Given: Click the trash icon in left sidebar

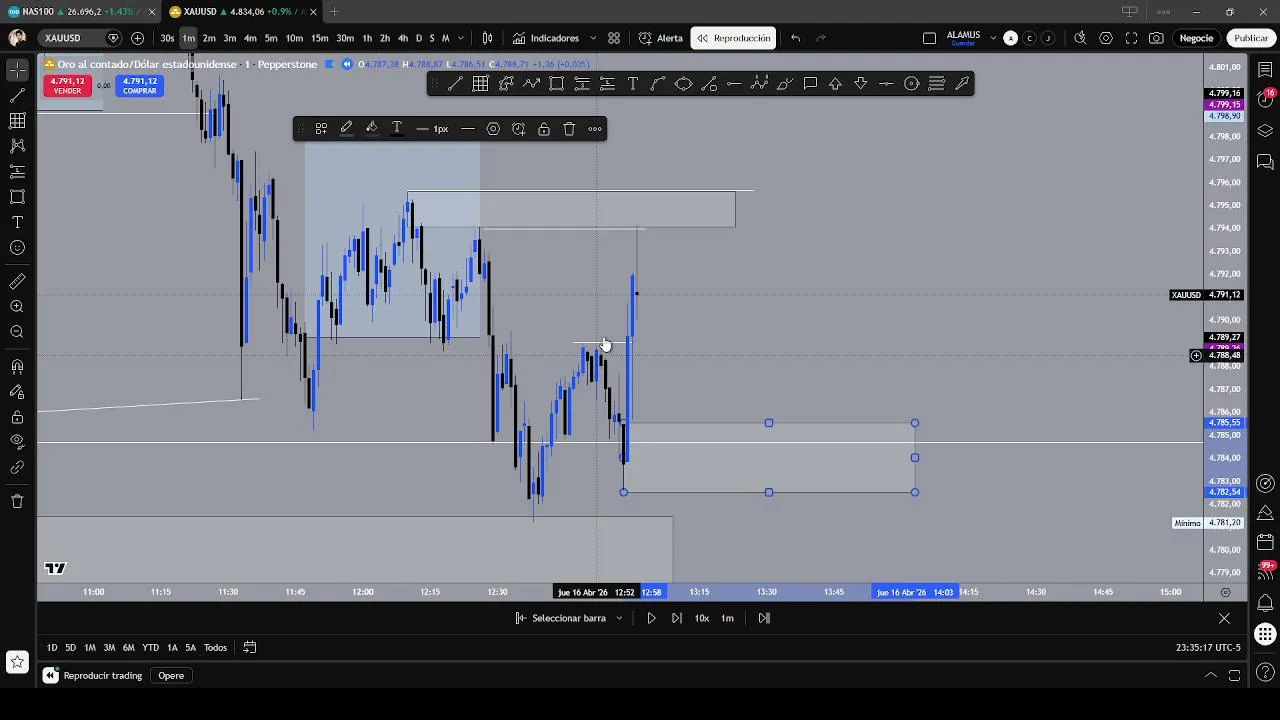Looking at the screenshot, I should click(17, 501).
